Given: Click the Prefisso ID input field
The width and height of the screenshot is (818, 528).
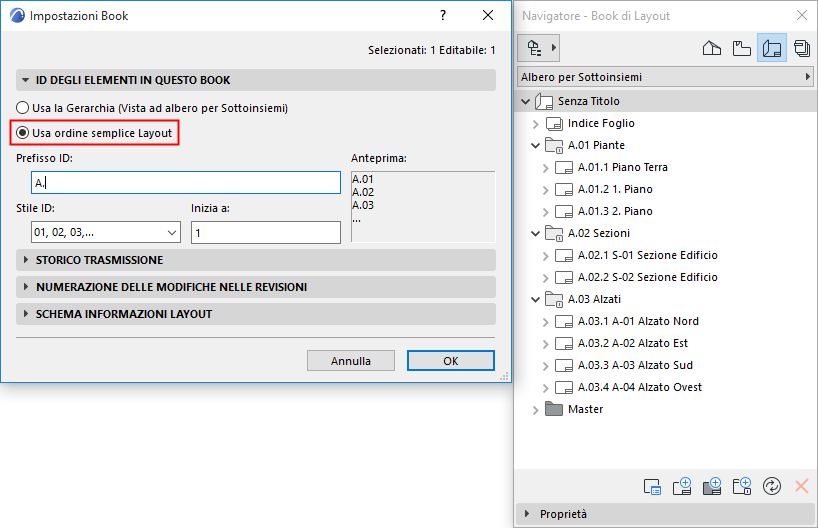Looking at the screenshot, I should pos(186,183).
